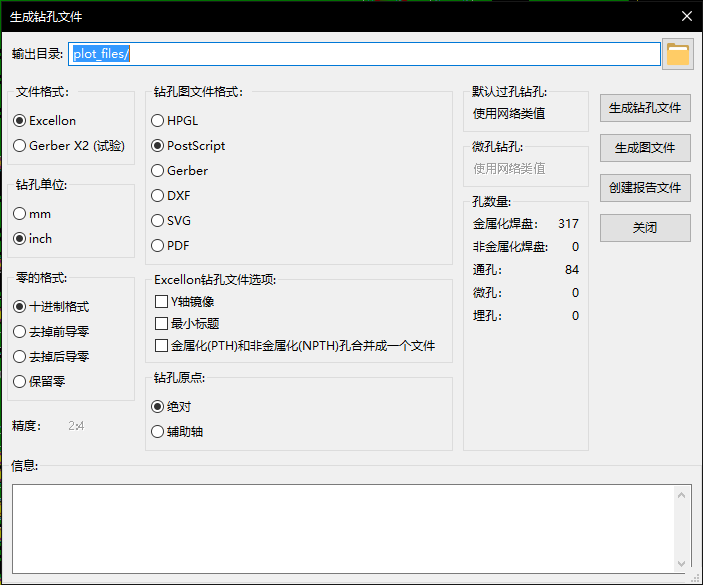Select 去掉前导零 zeros format
Viewport: 703px width, 585px height.
(x=20, y=331)
